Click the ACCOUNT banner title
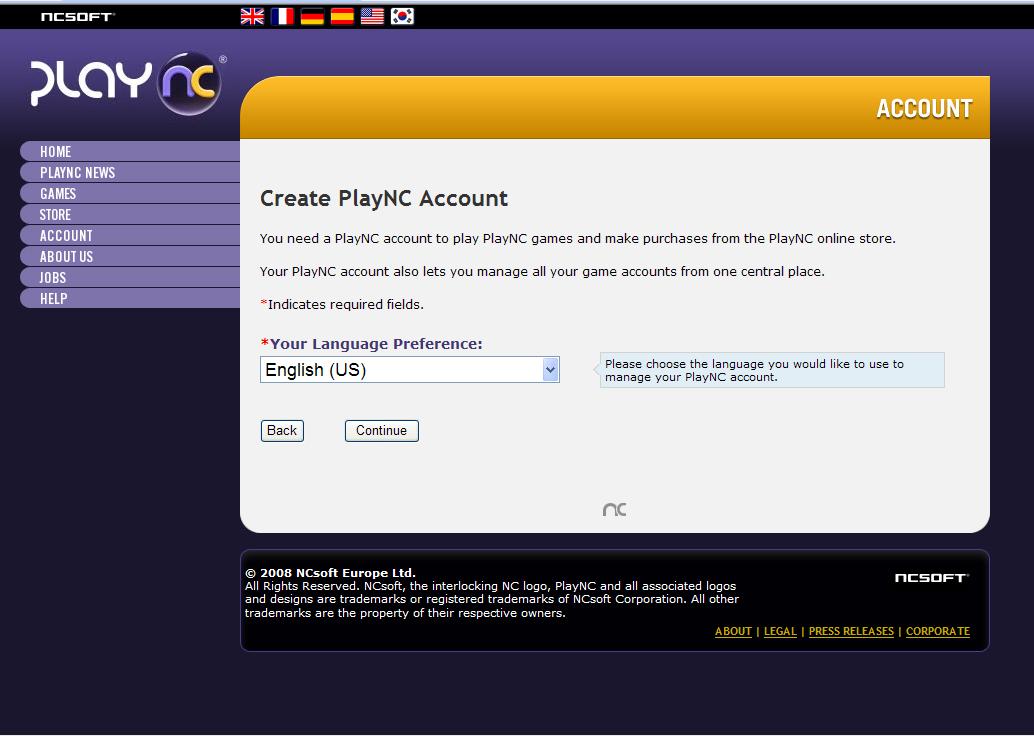Viewport: 1034px width, 736px height. pyautogui.click(x=925, y=109)
